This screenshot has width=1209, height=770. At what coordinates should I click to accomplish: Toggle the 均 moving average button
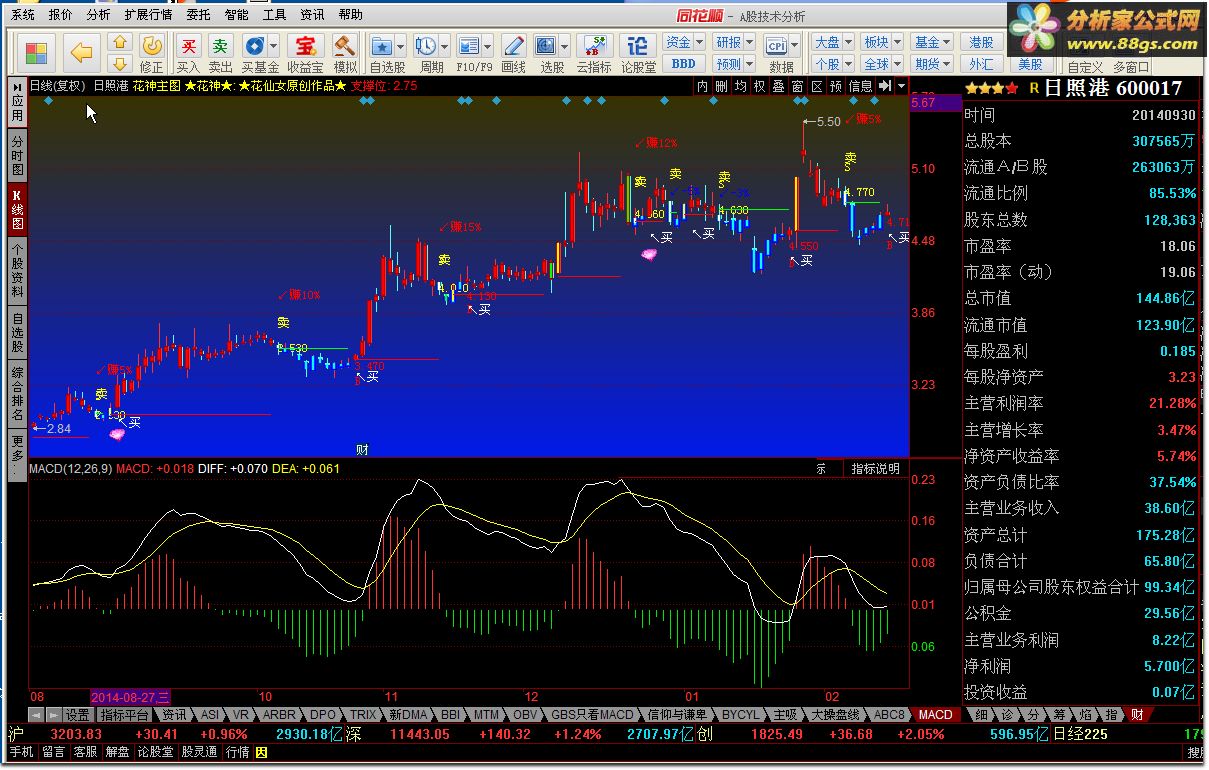741,87
